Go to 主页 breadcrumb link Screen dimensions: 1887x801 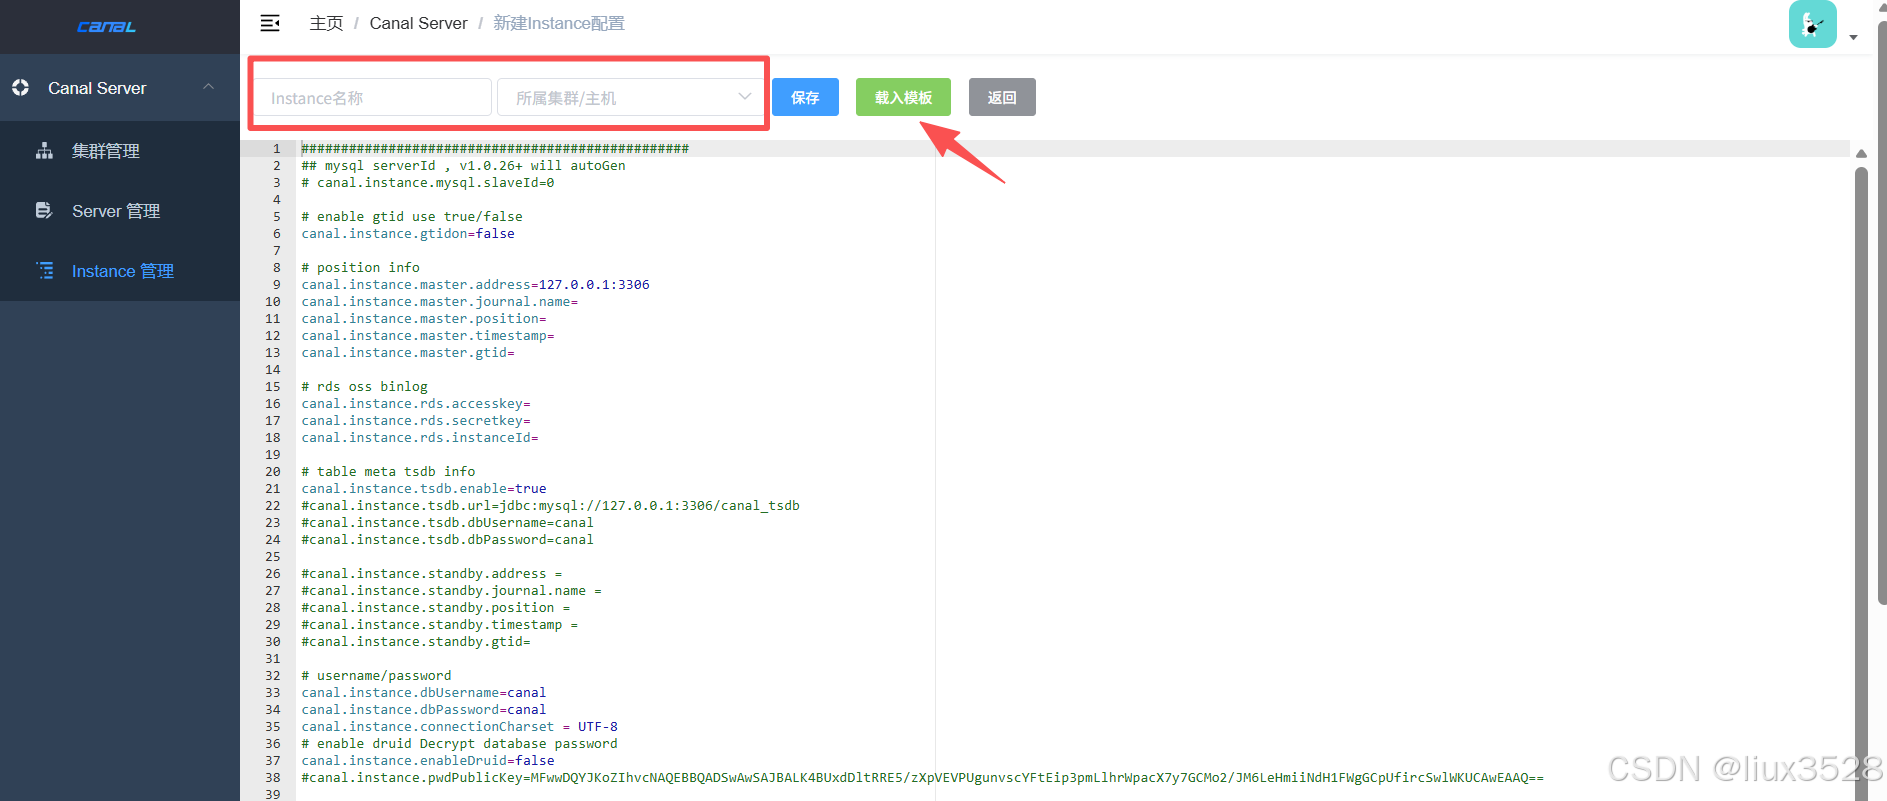tap(326, 23)
